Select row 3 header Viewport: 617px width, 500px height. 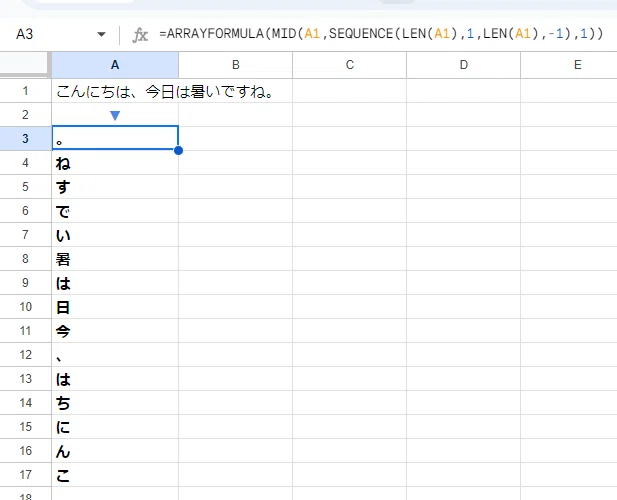click(26, 138)
